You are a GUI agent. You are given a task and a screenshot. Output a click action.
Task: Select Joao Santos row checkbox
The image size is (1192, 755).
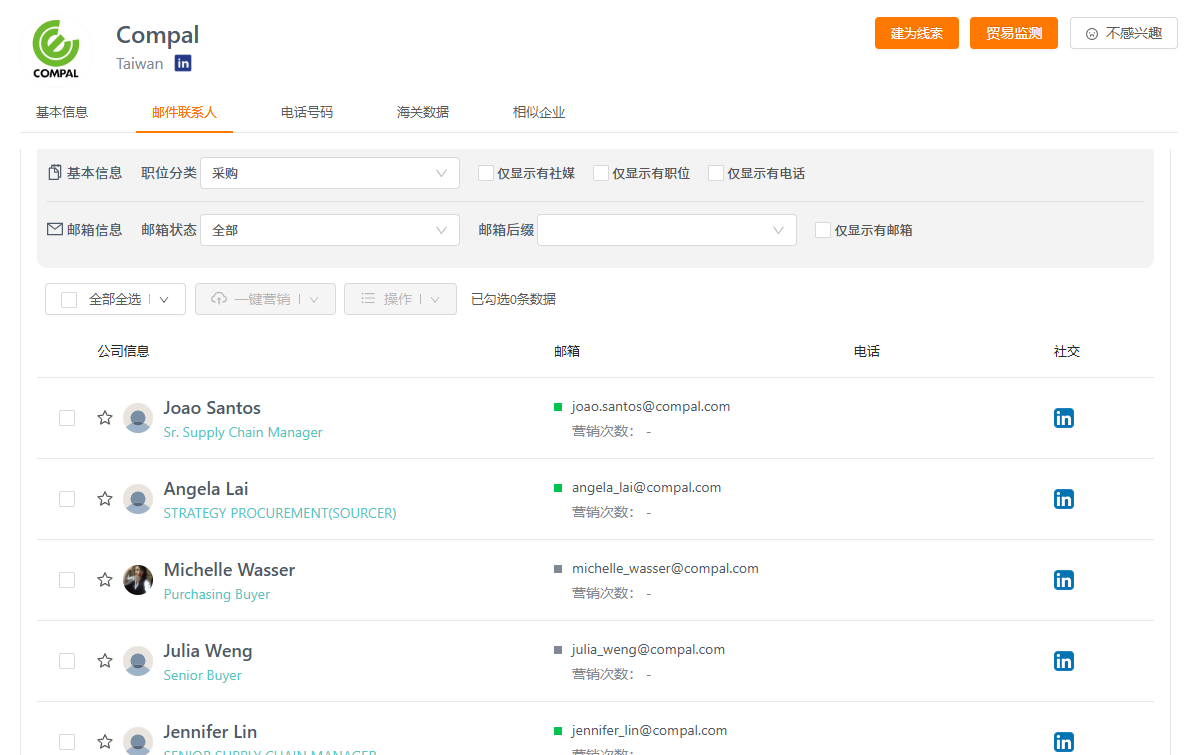pyautogui.click(x=67, y=418)
